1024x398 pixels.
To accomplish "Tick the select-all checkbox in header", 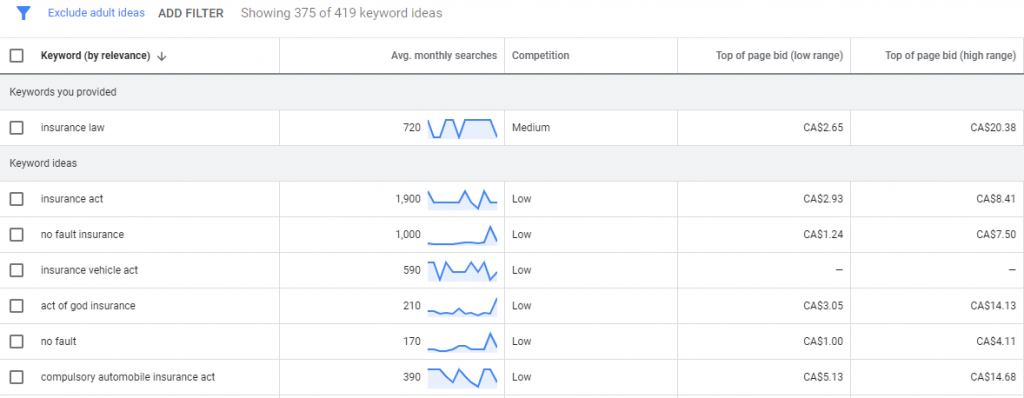I will click(16, 56).
